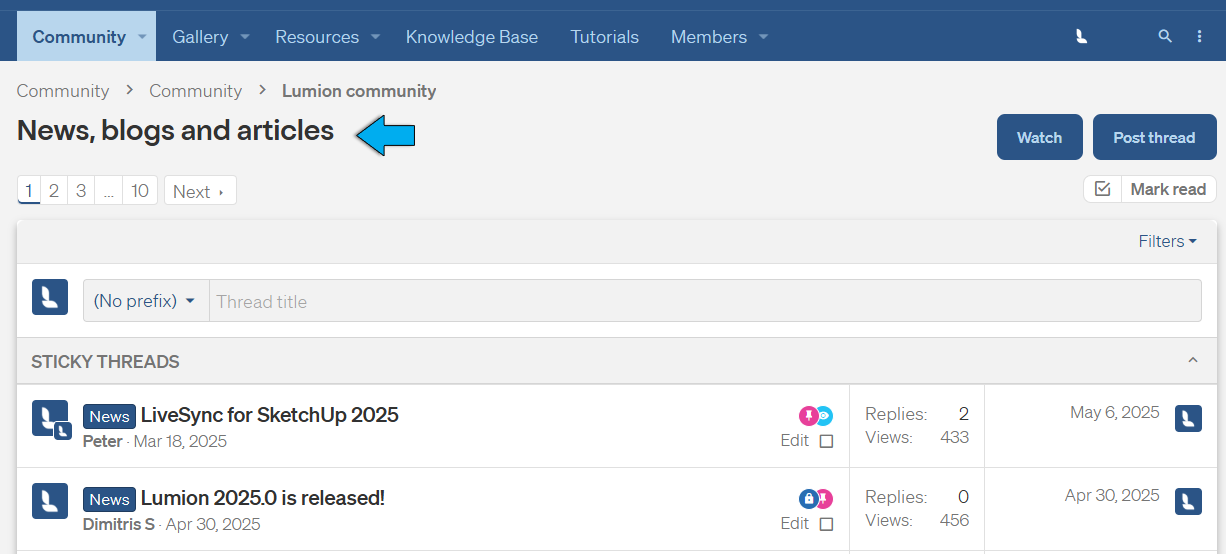The width and height of the screenshot is (1226, 554).
Task: Open the Lumion account avatar in navbar
Action: pos(1081,36)
